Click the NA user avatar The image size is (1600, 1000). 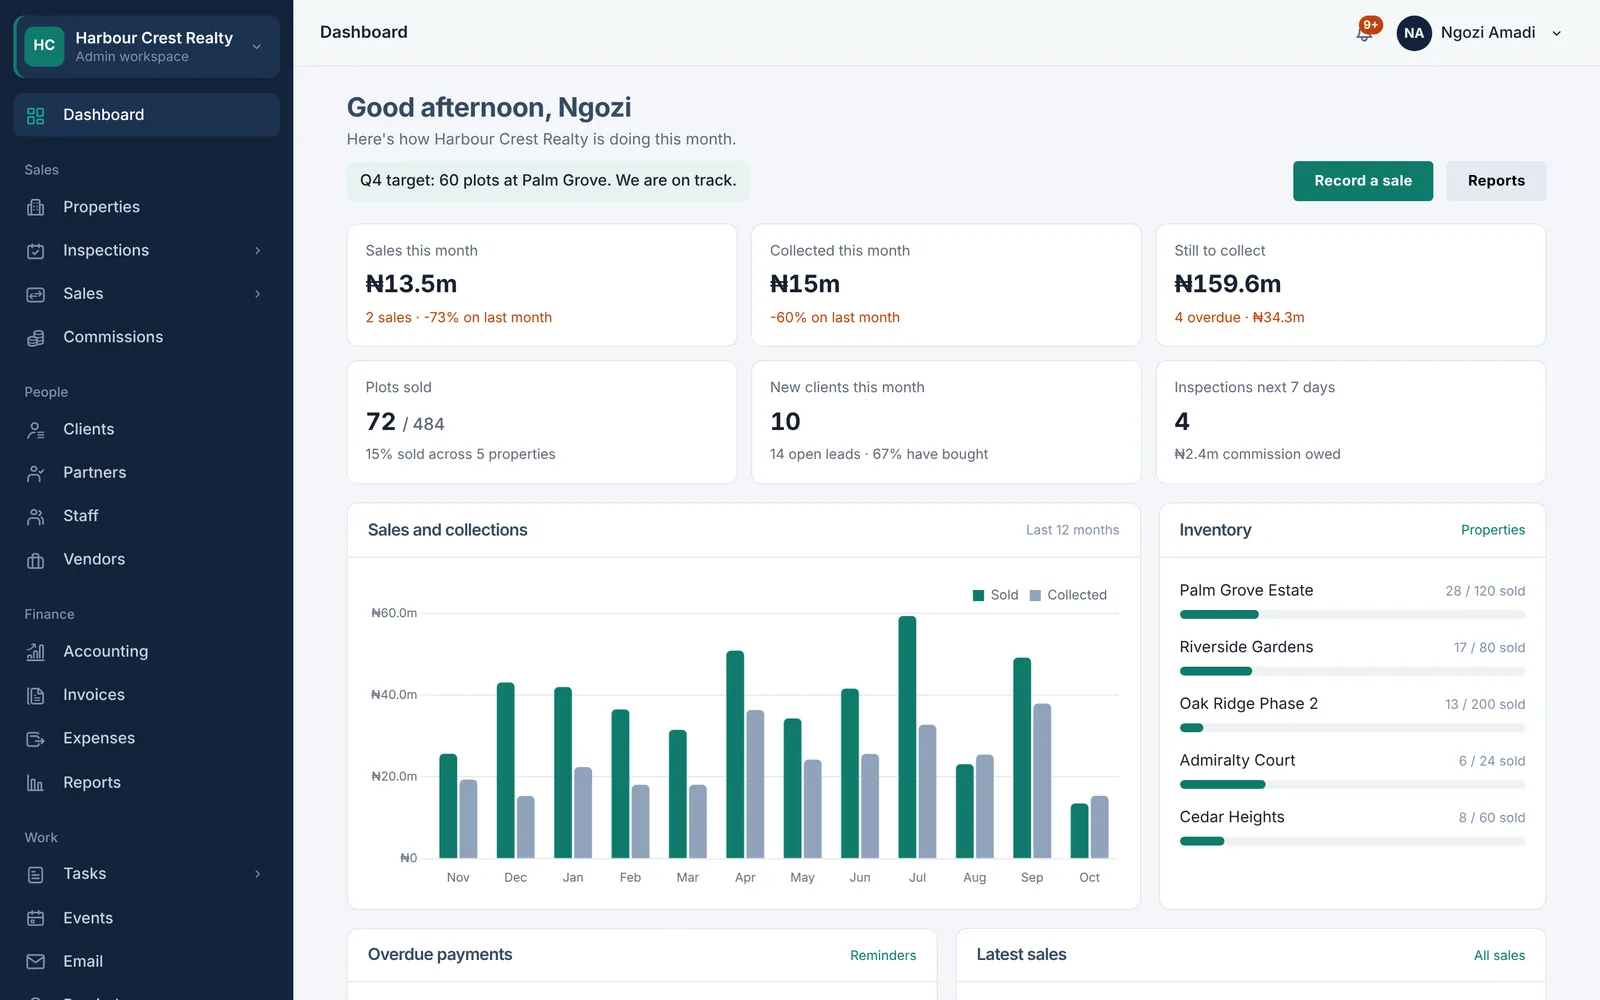pos(1414,33)
